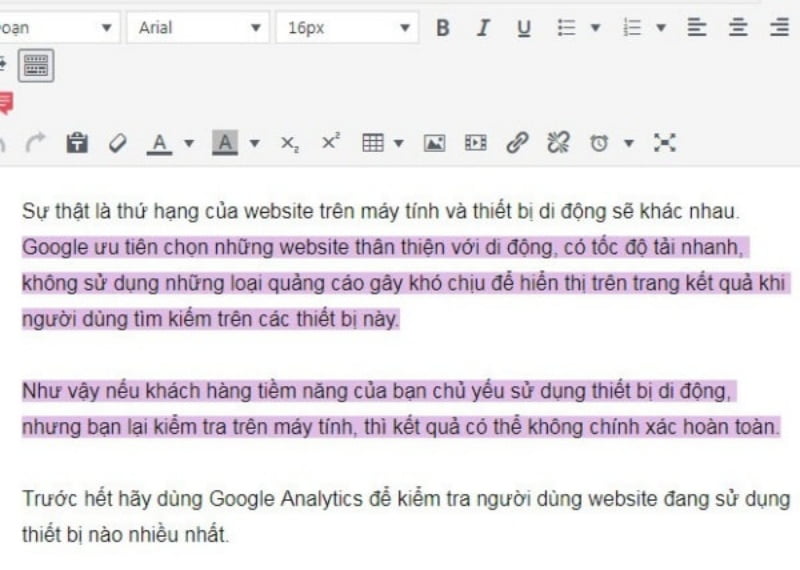
Task: Open the Arial font family dropdown
Action: tap(198, 28)
